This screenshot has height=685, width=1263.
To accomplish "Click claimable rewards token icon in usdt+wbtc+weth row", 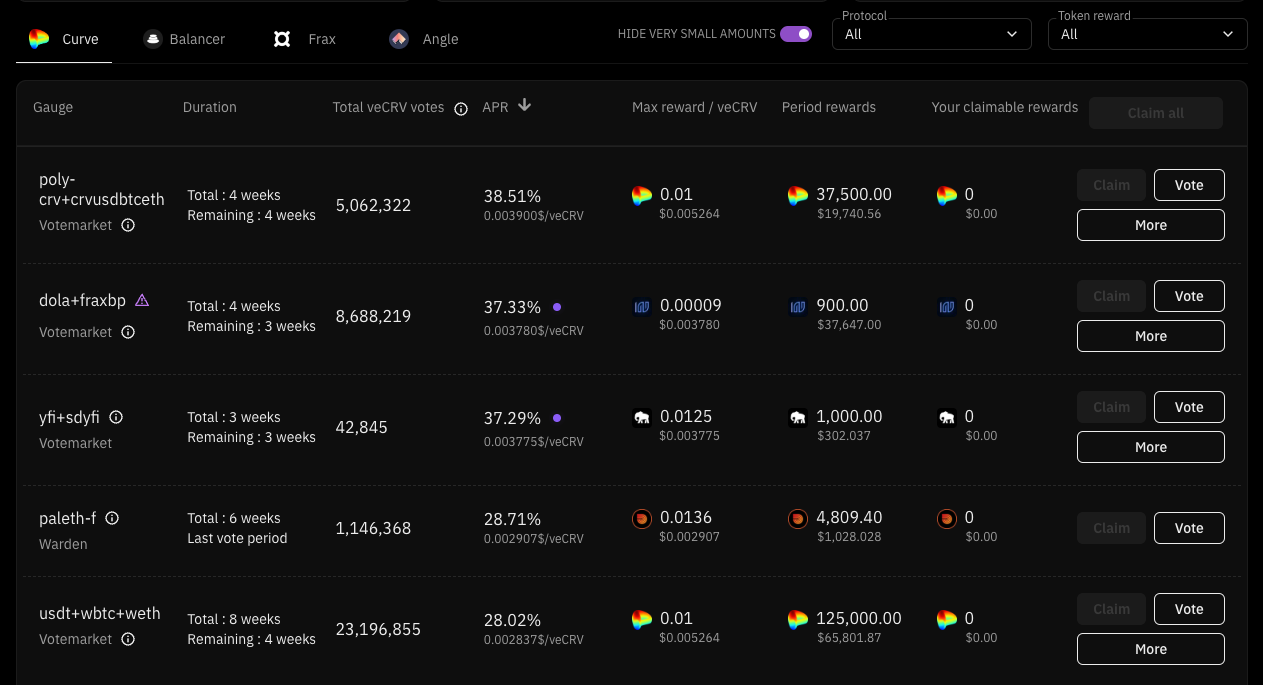I will pos(947,620).
